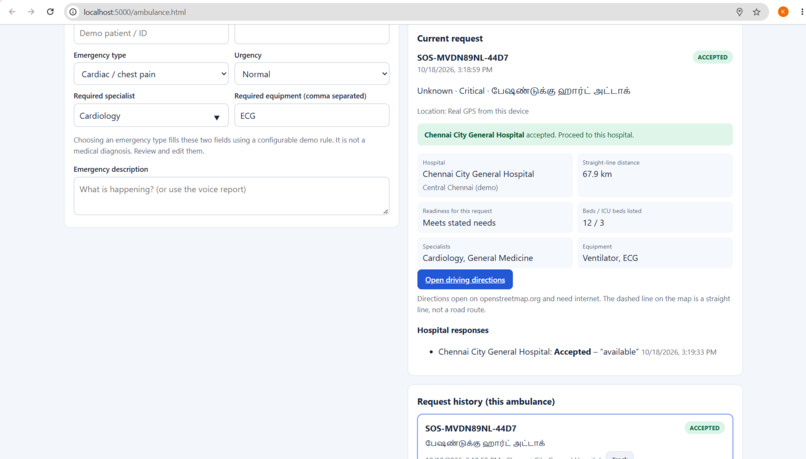Image resolution: width=806 pixels, height=459 pixels.
Task: Click the Equipment tile Ventilator, ECG
Action: click(x=655, y=253)
